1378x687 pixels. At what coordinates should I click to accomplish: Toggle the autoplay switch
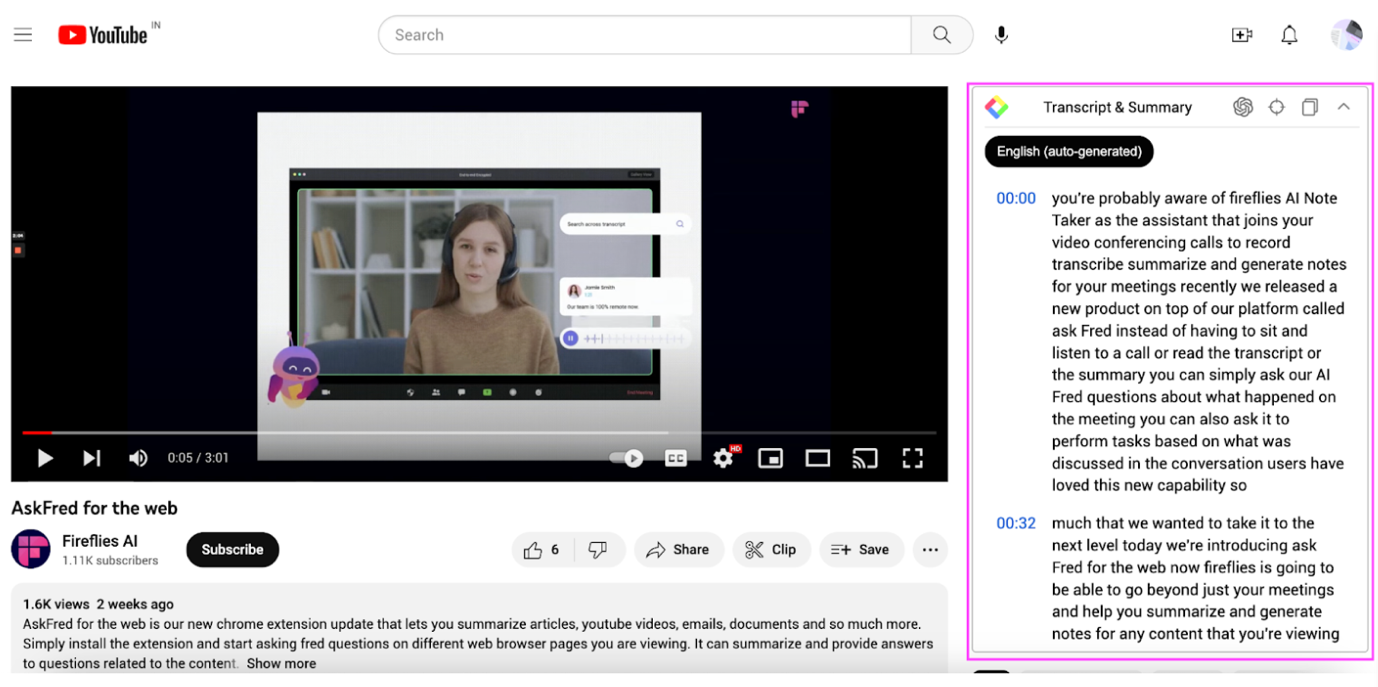(627, 458)
